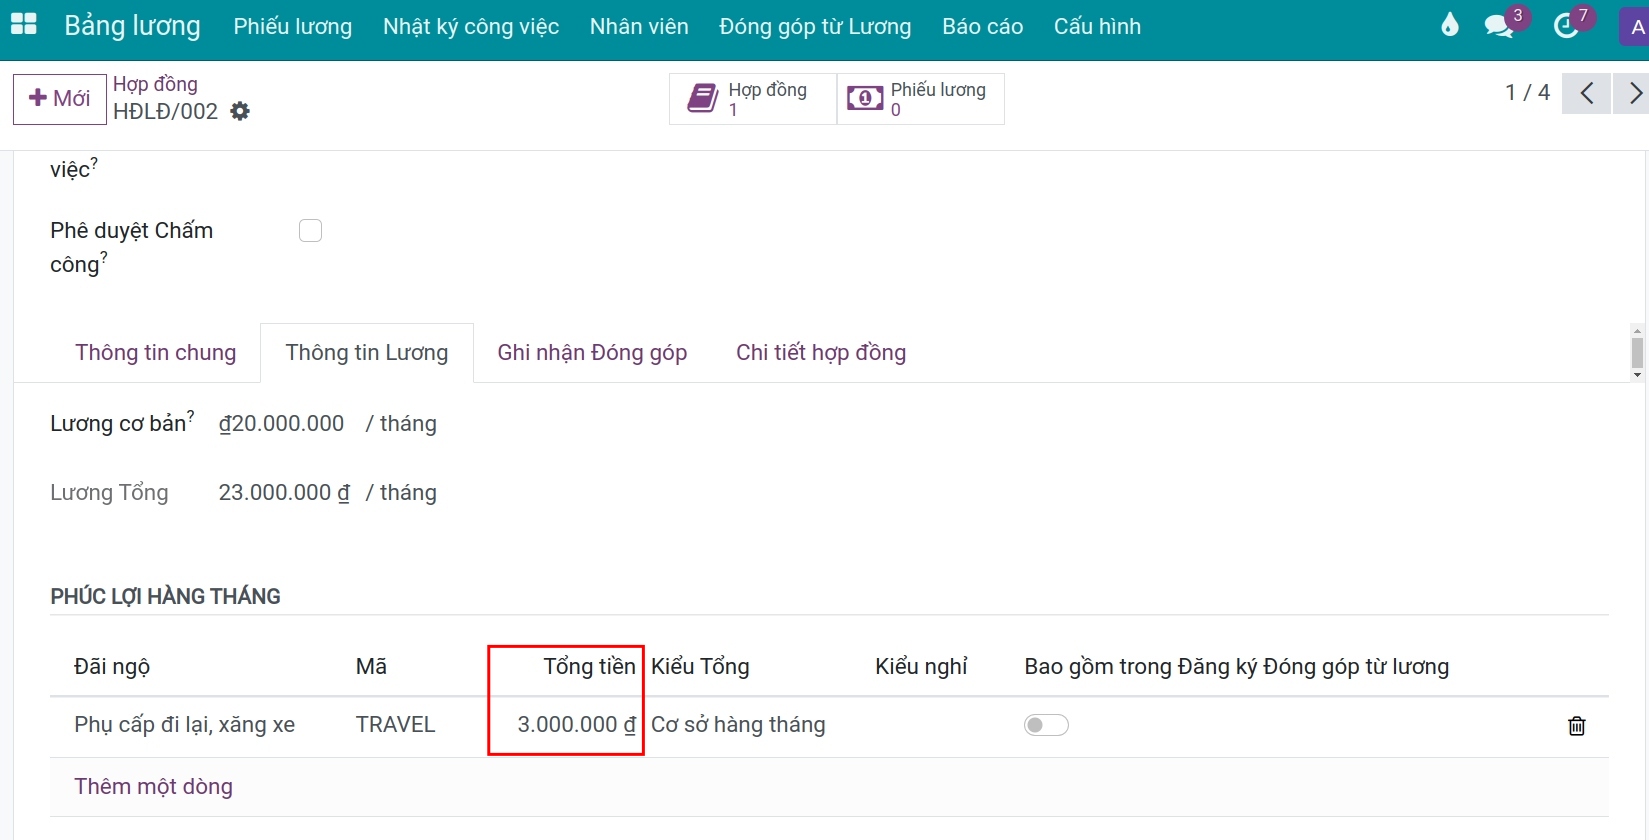The image size is (1649, 840).
Task: Toggle Bao gồm trong Đăng ký Đóng góp switch
Action: tap(1046, 725)
